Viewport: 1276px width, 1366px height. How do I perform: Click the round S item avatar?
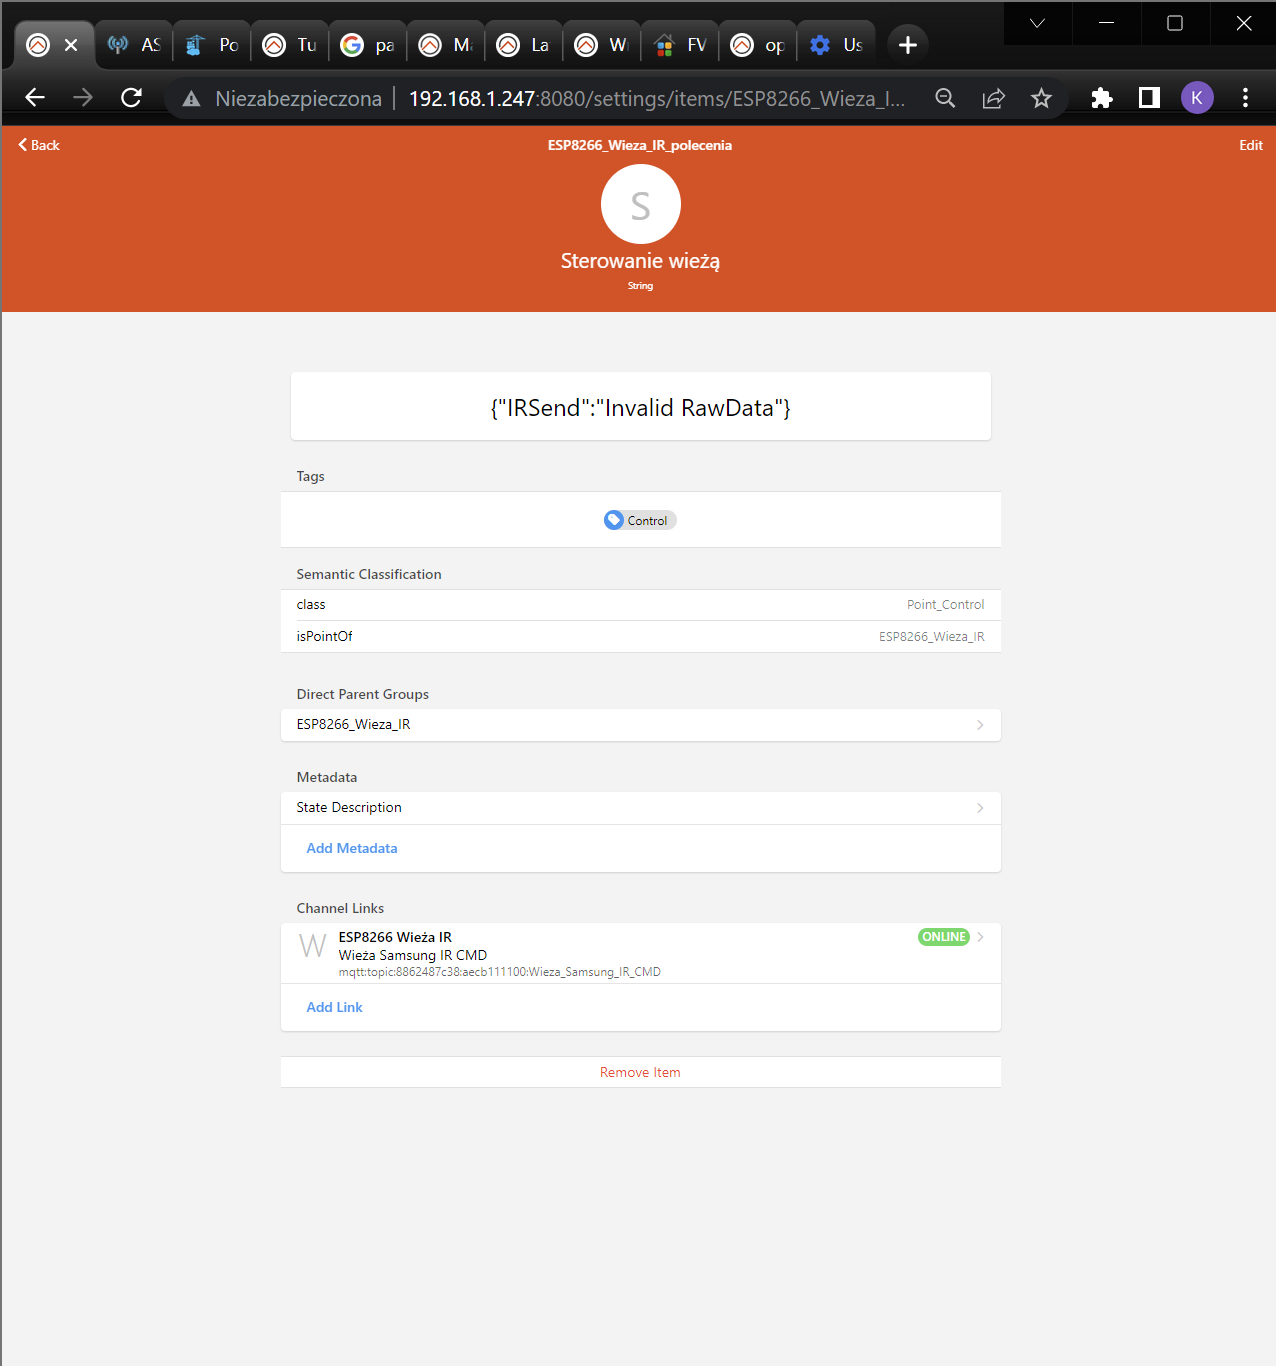(x=640, y=204)
